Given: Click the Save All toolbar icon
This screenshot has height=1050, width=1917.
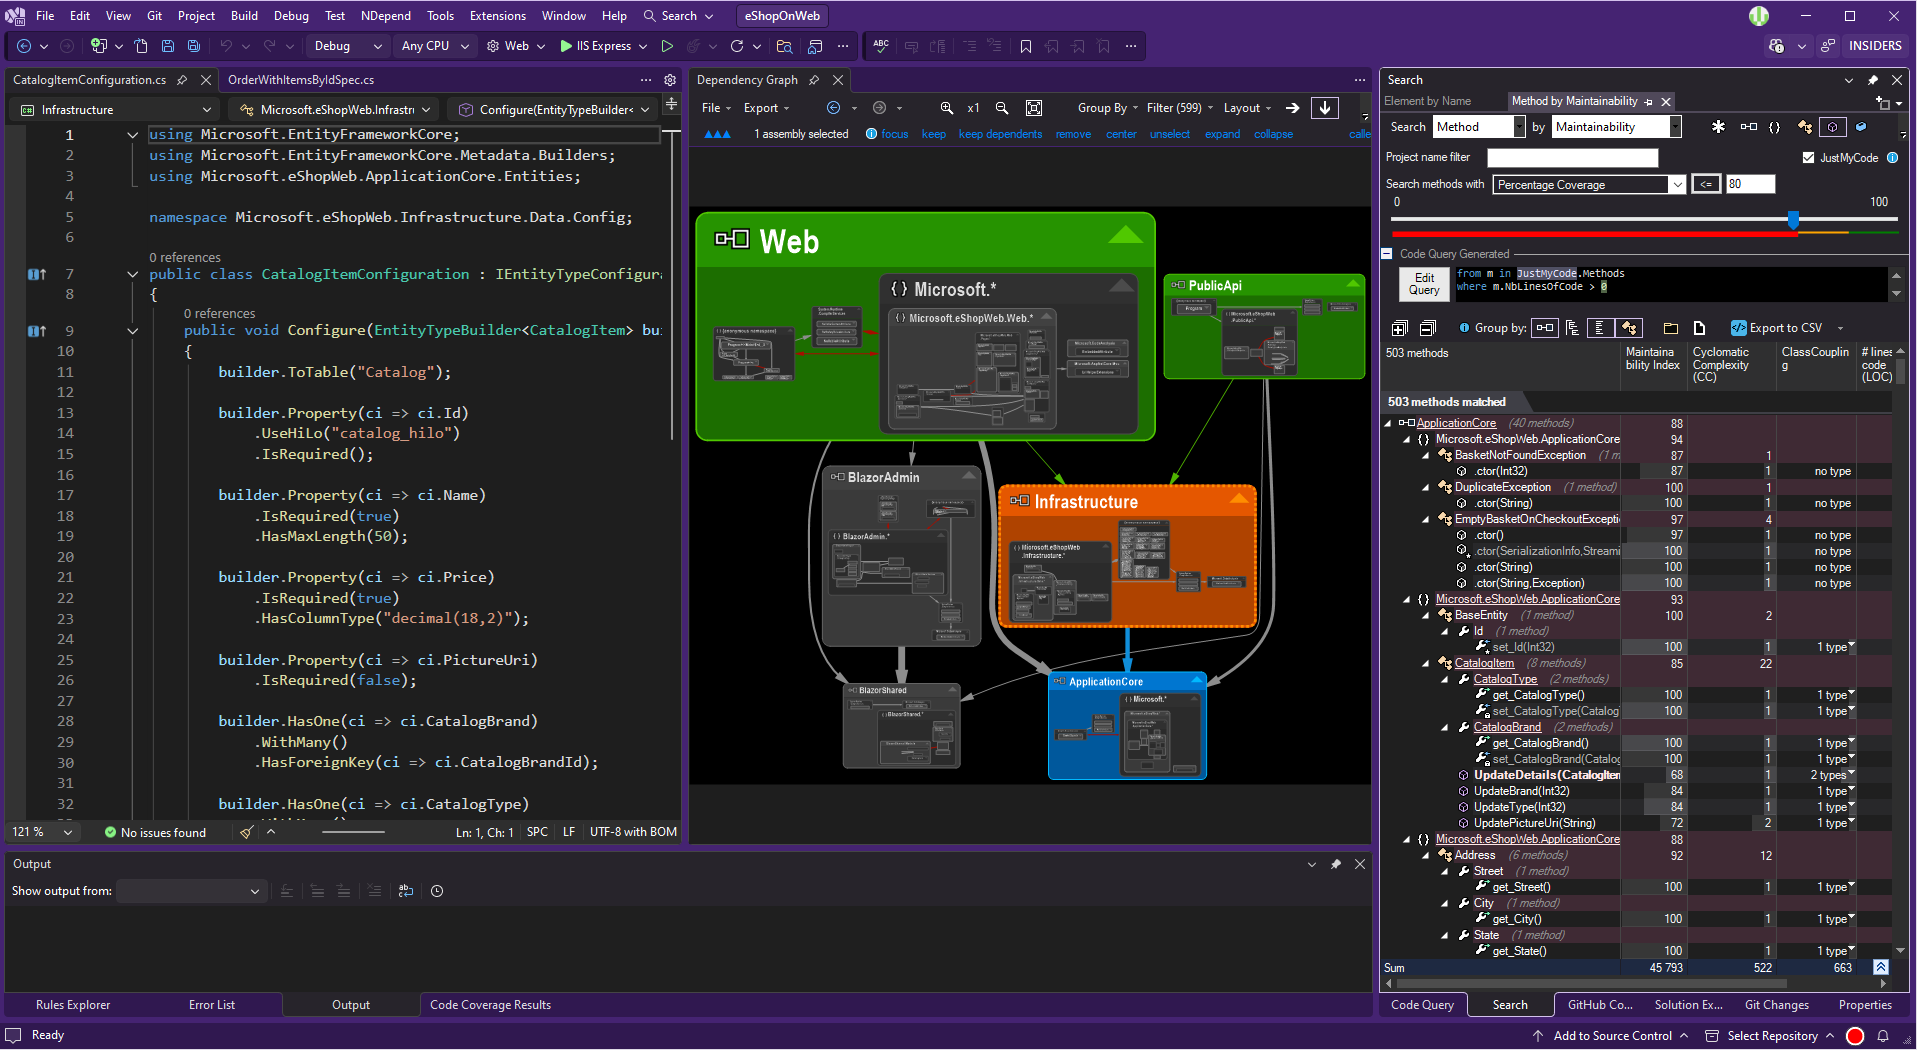Looking at the screenshot, I should (194, 46).
